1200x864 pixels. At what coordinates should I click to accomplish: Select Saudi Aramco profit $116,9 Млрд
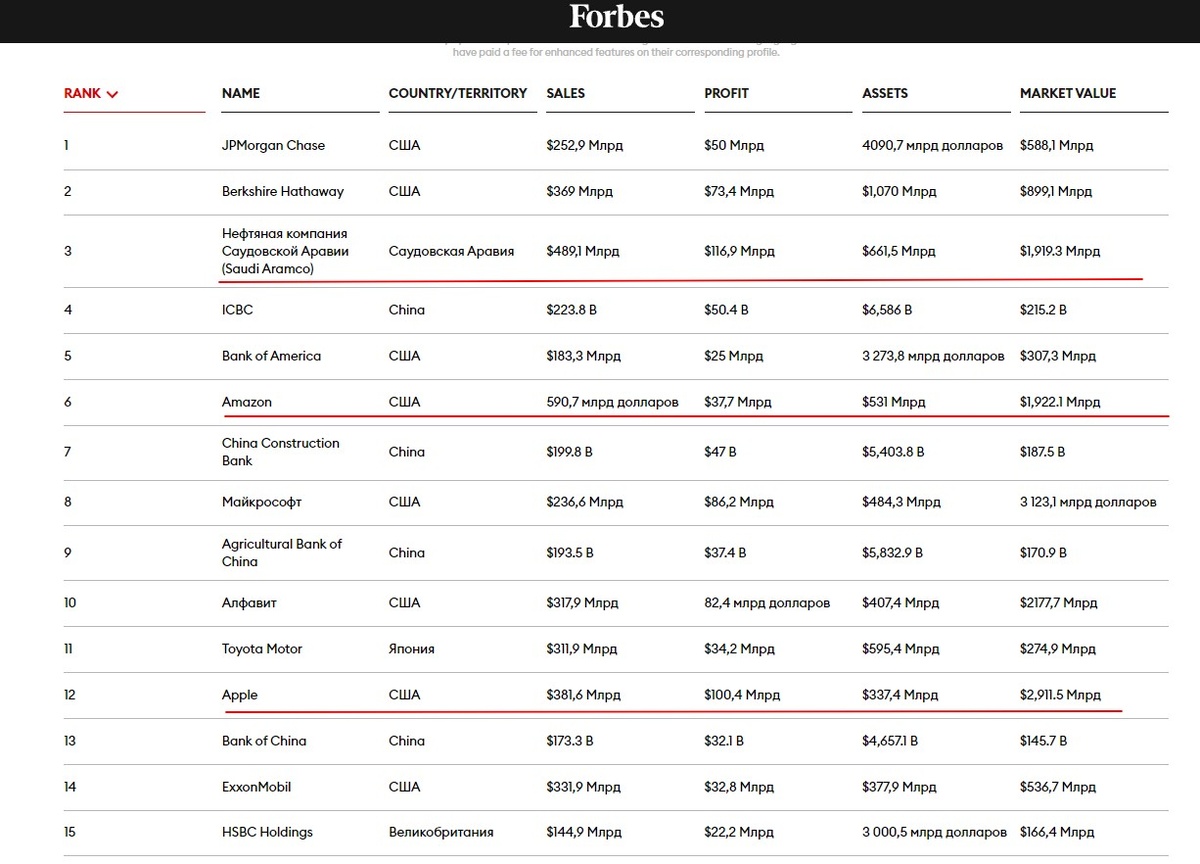(x=740, y=251)
